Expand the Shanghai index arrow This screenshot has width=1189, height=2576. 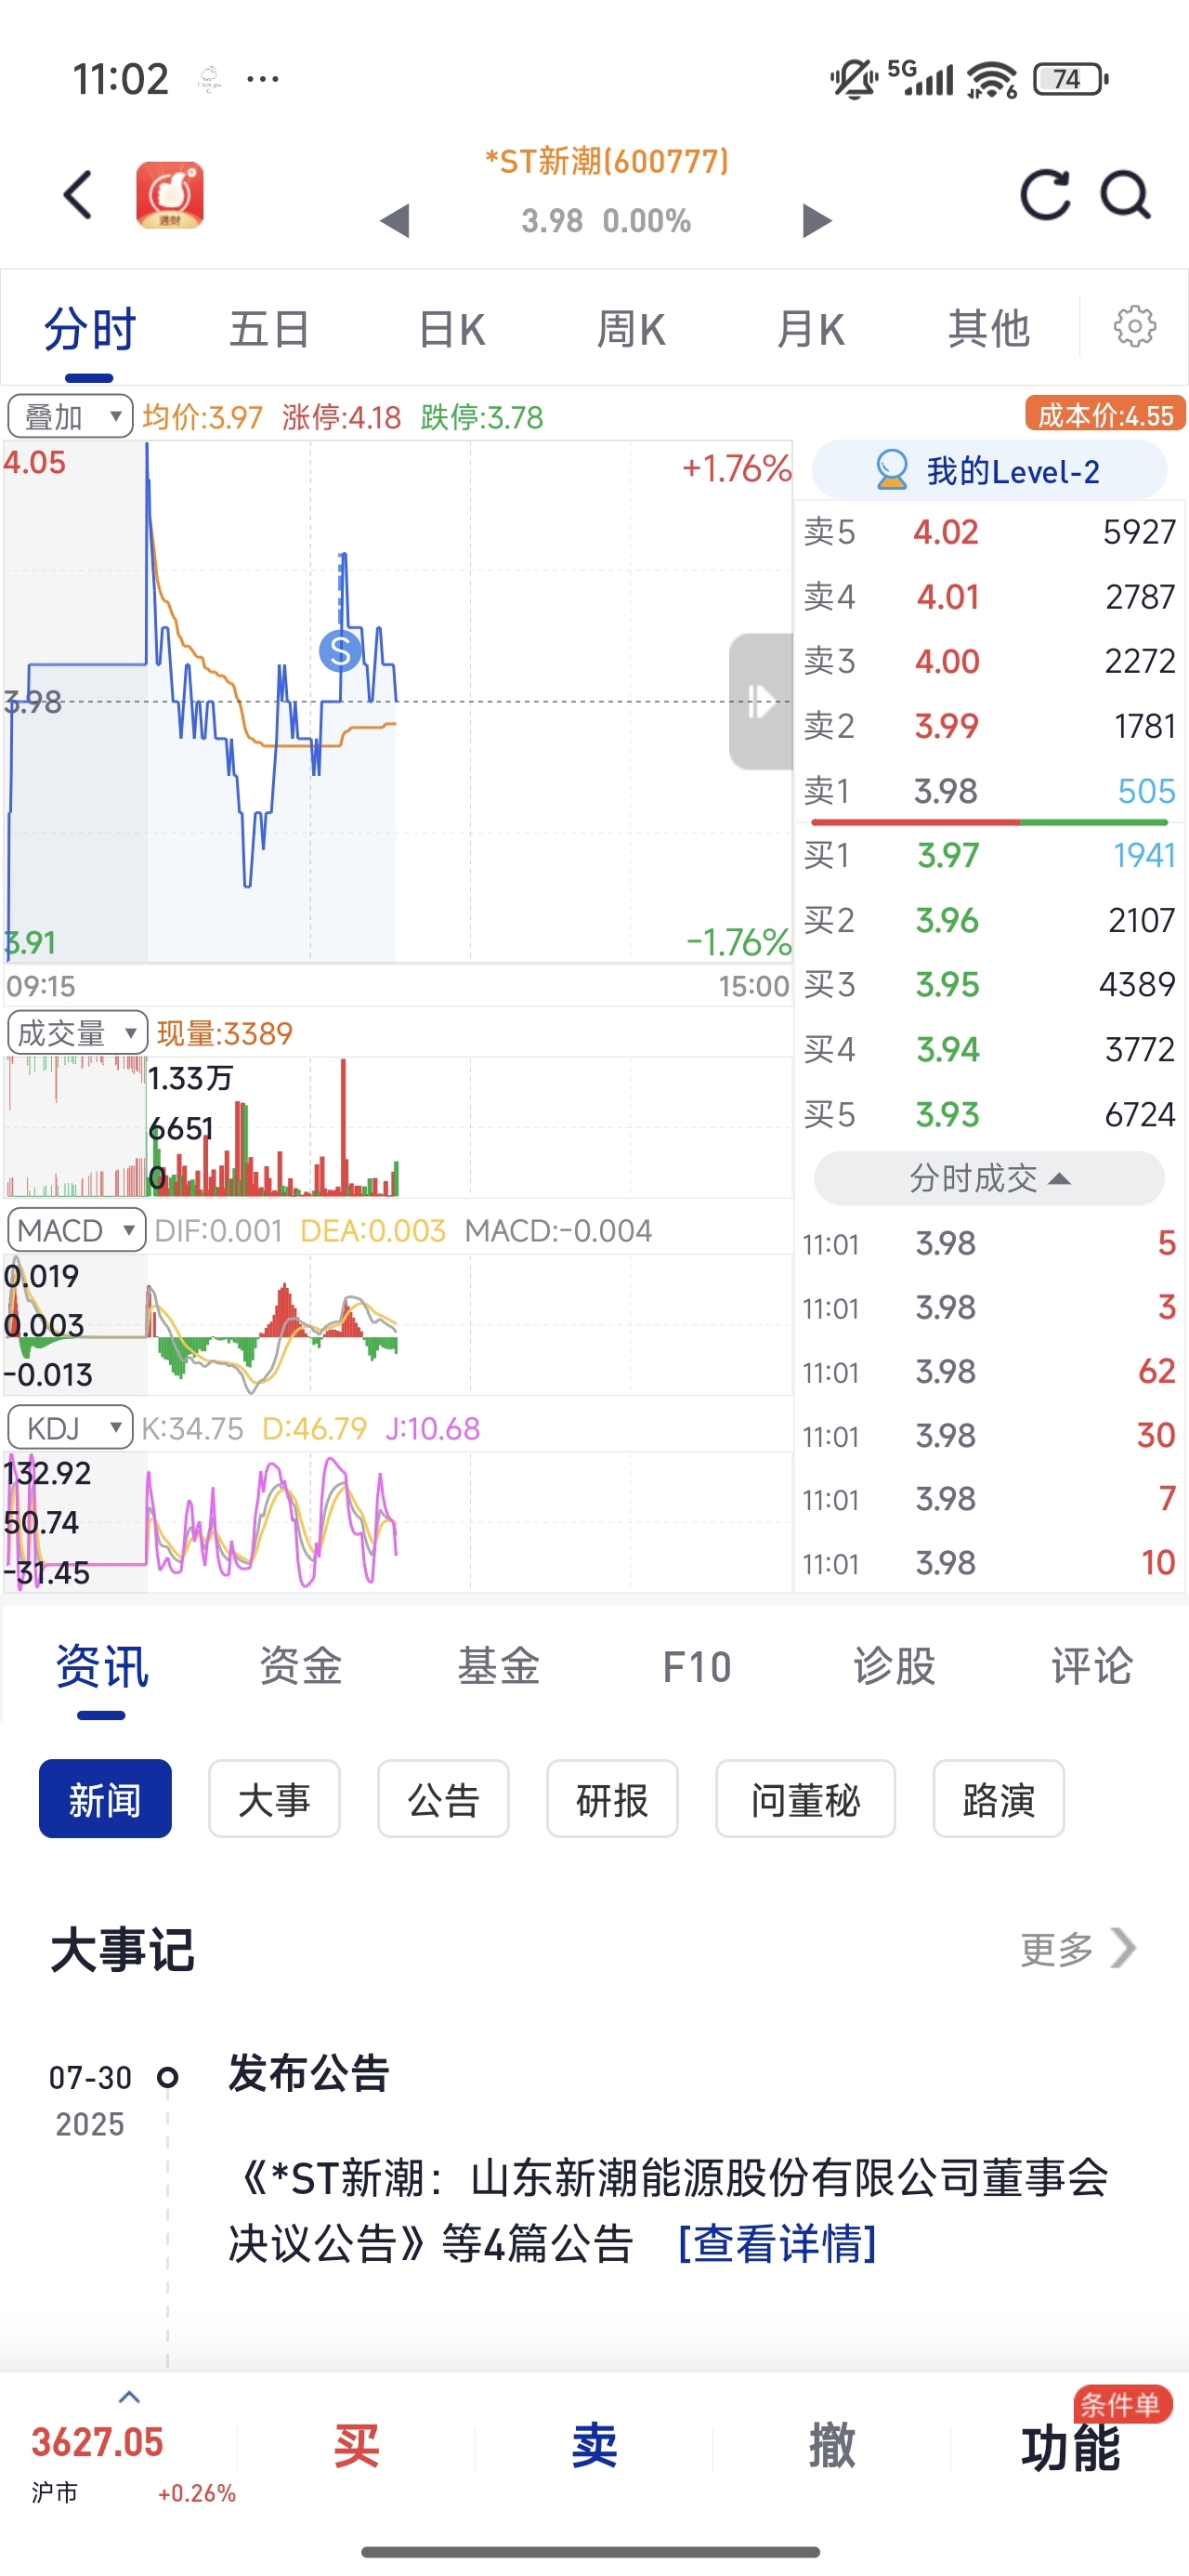coord(129,2397)
